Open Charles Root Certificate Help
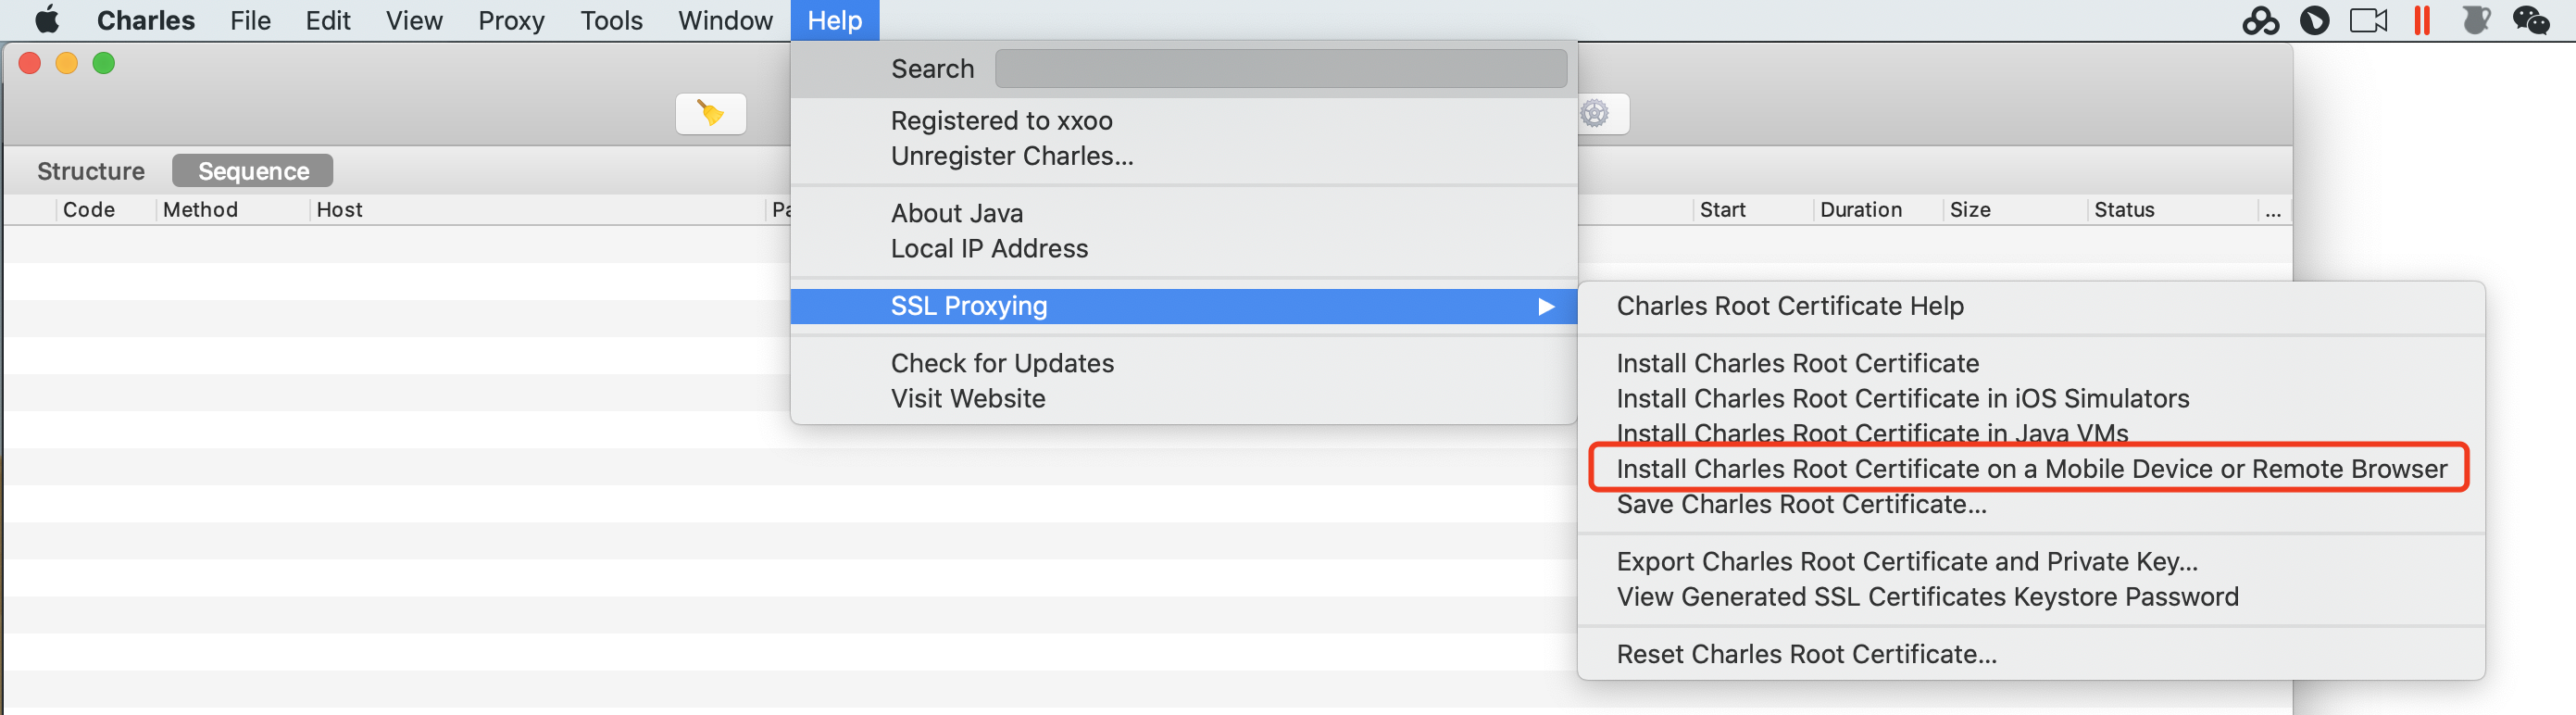2576x715 pixels. pos(2031,306)
